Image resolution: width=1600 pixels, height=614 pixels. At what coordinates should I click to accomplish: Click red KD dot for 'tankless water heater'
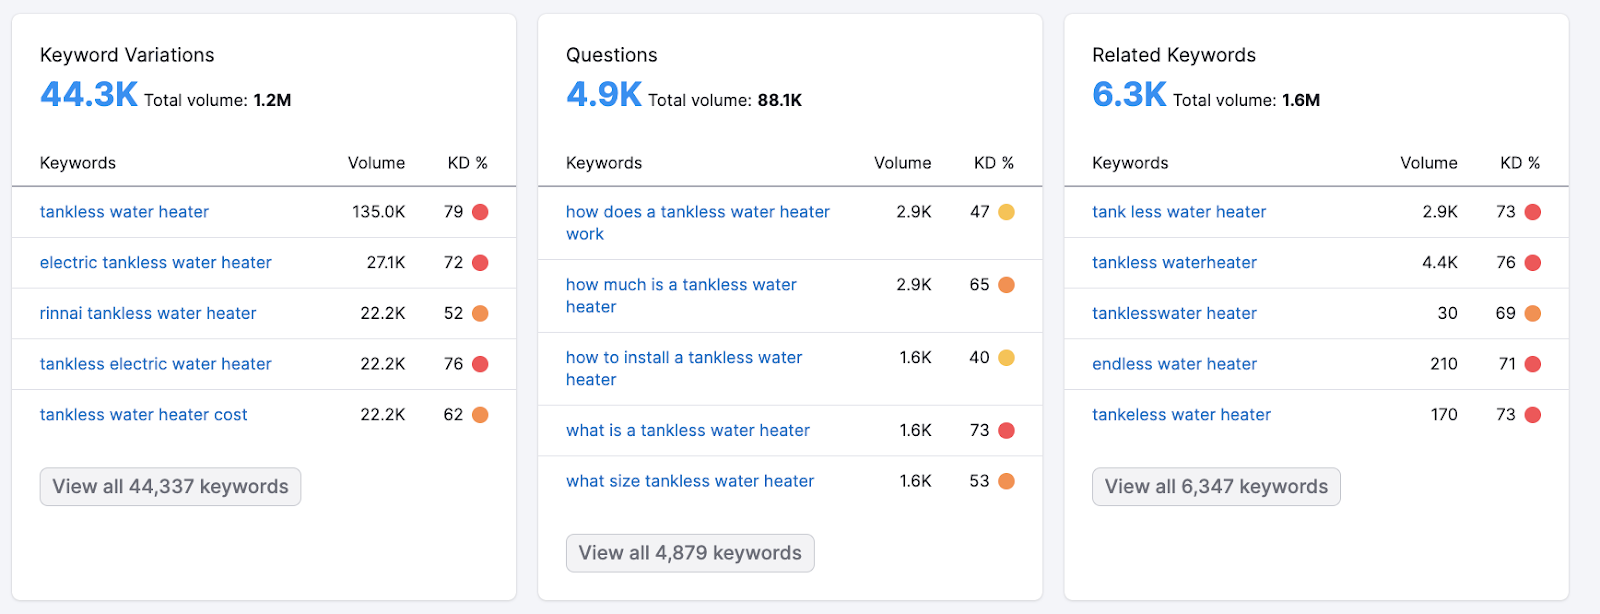point(480,212)
